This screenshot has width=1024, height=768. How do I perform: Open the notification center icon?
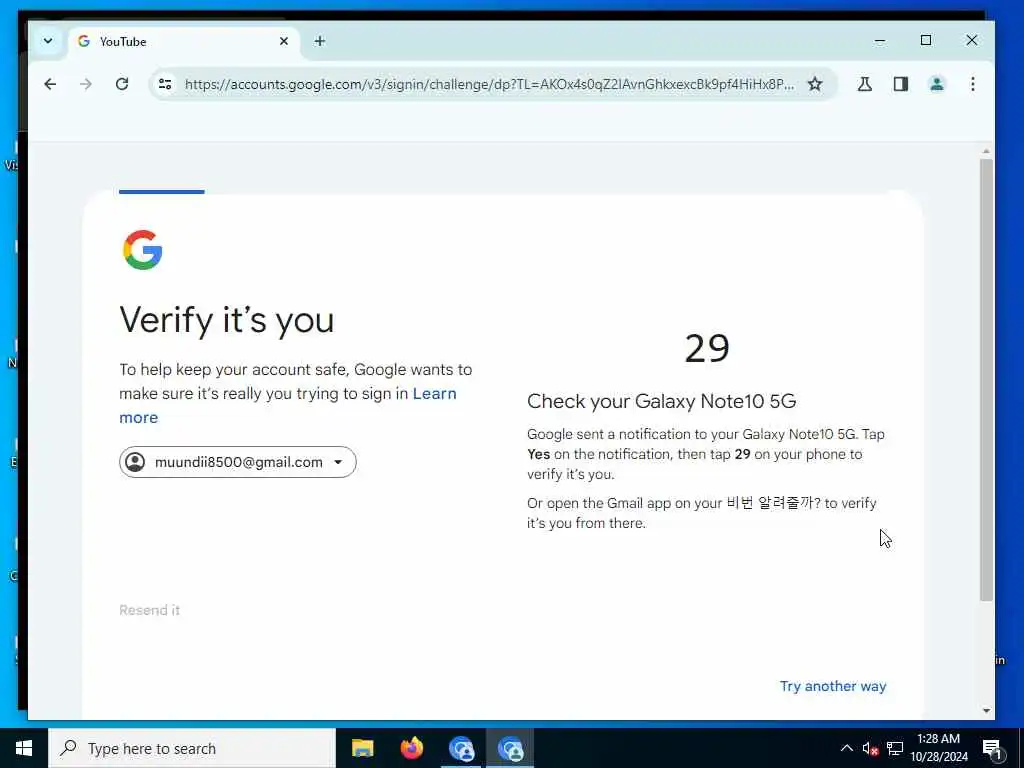[991, 748]
